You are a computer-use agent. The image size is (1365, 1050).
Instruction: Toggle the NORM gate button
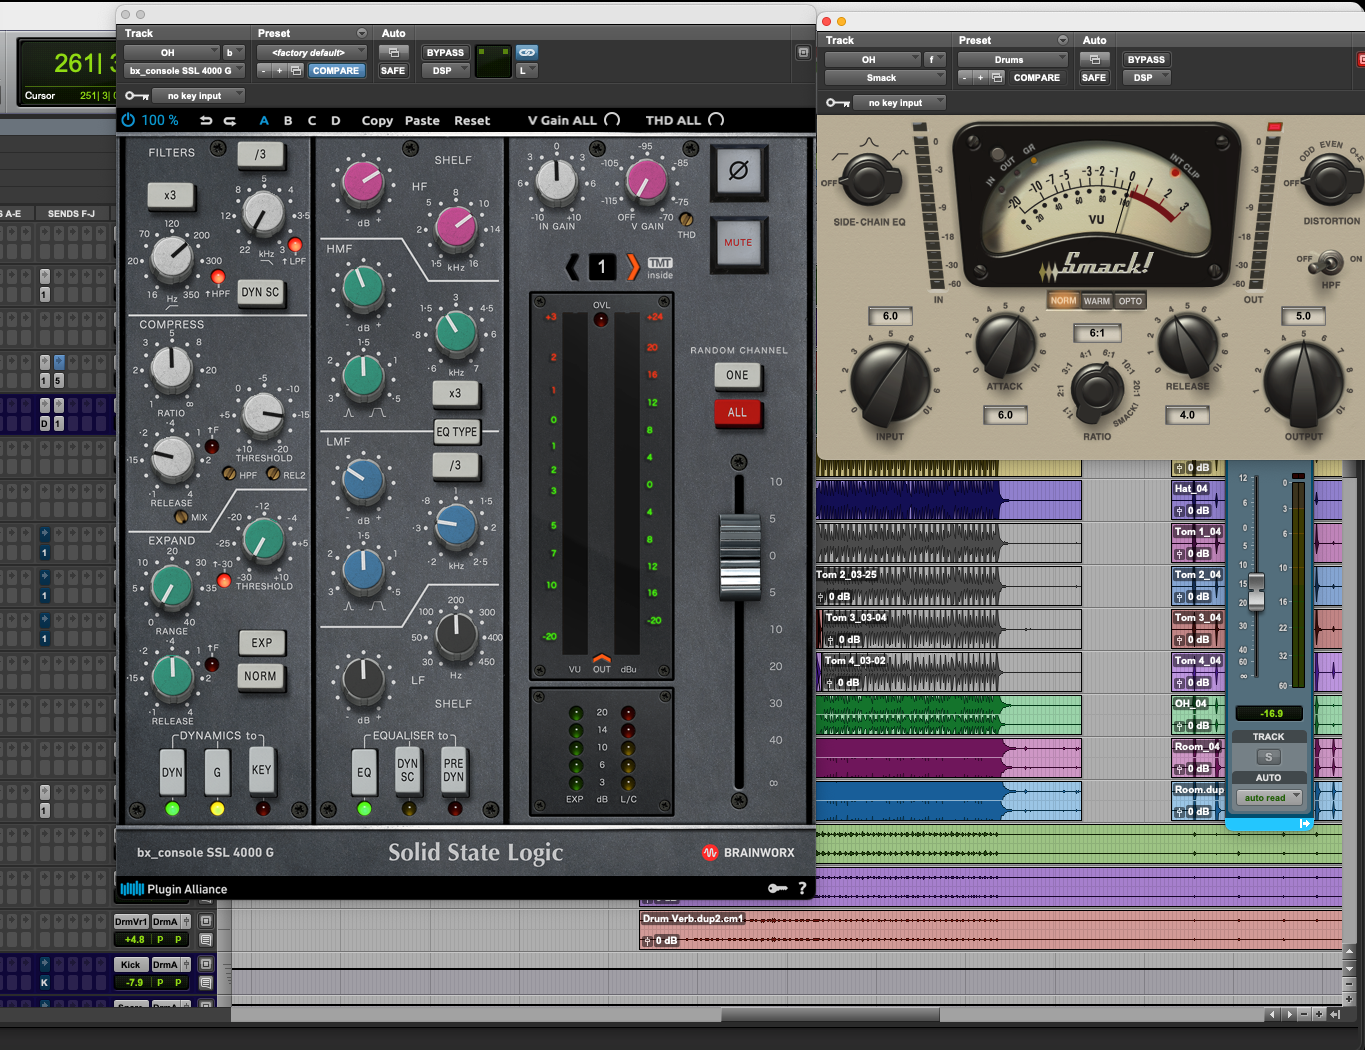[x=261, y=677]
